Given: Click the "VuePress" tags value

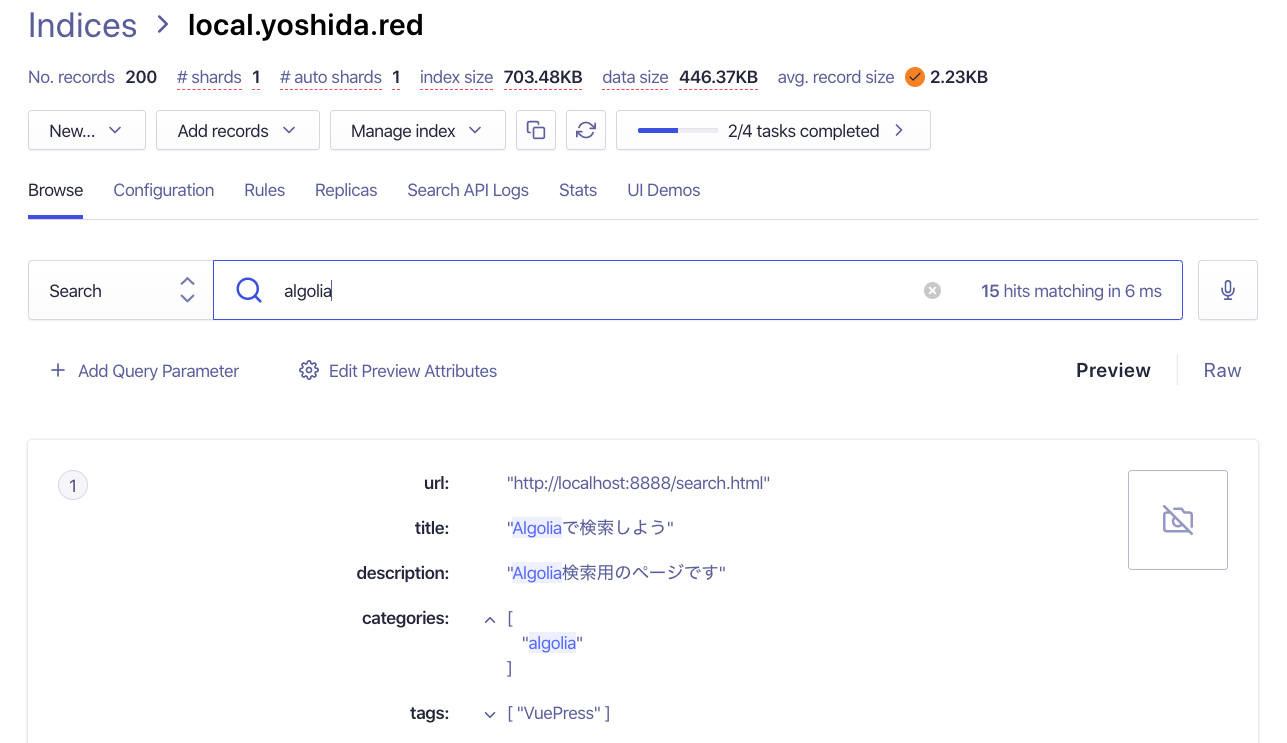Looking at the screenshot, I should (559, 713).
